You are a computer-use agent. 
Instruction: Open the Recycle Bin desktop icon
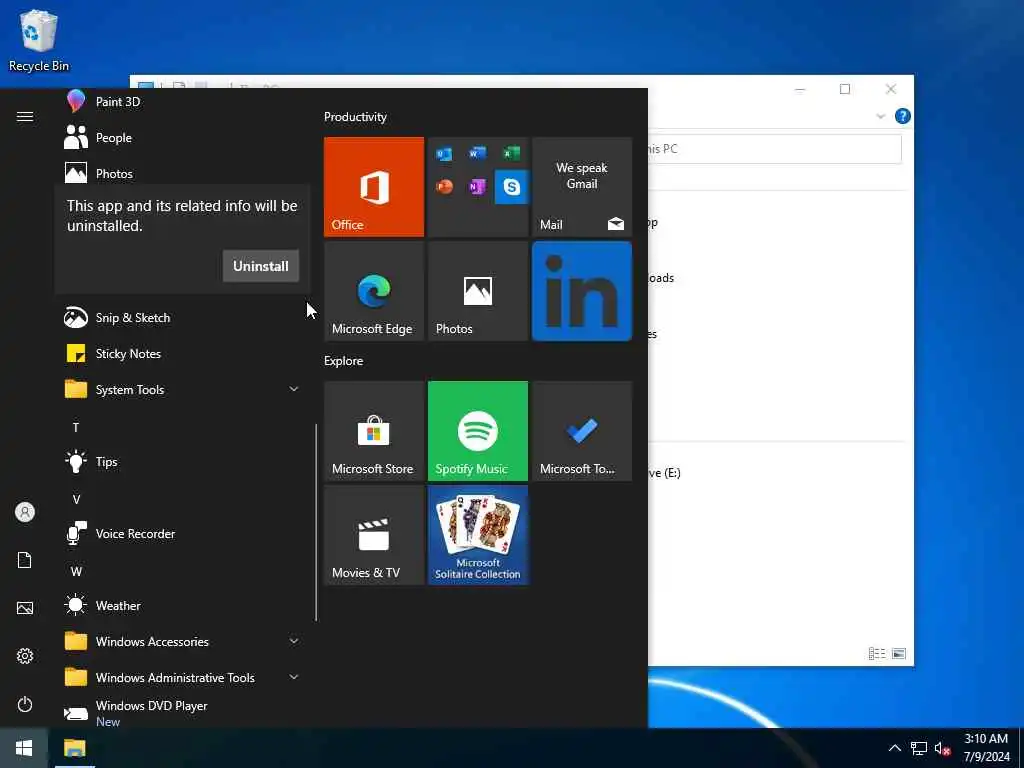(x=39, y=40)
